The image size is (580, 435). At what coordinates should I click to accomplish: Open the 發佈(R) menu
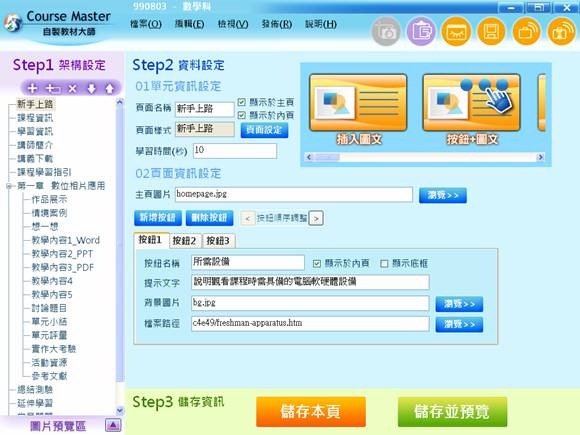(277, 24)
